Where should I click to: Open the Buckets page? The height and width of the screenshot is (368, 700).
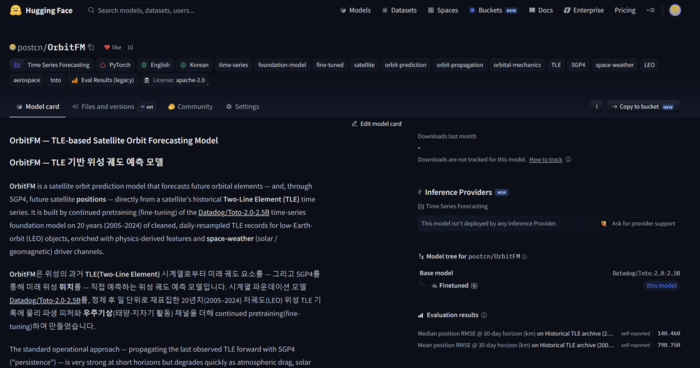click(x=493, y=10)
